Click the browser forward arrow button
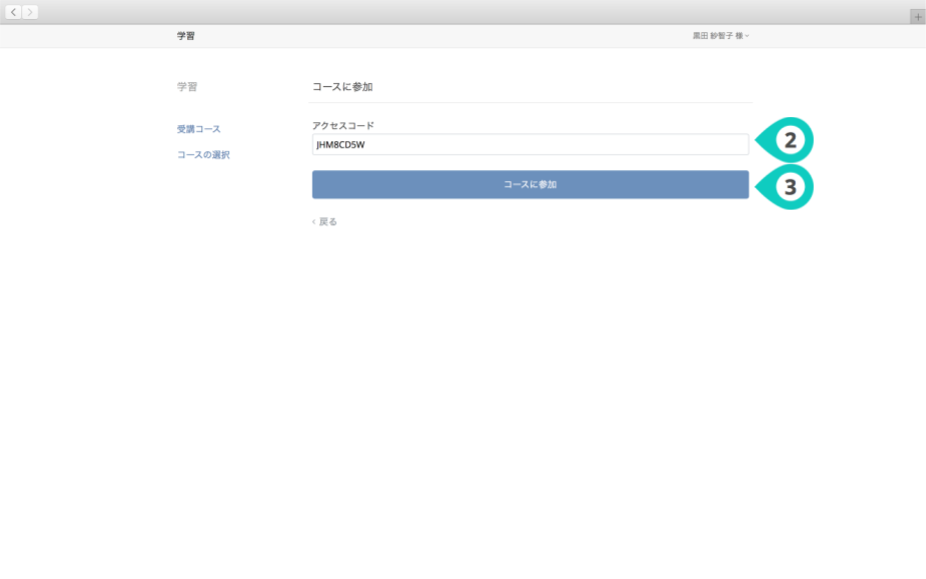926x579 pixels. 30,12
